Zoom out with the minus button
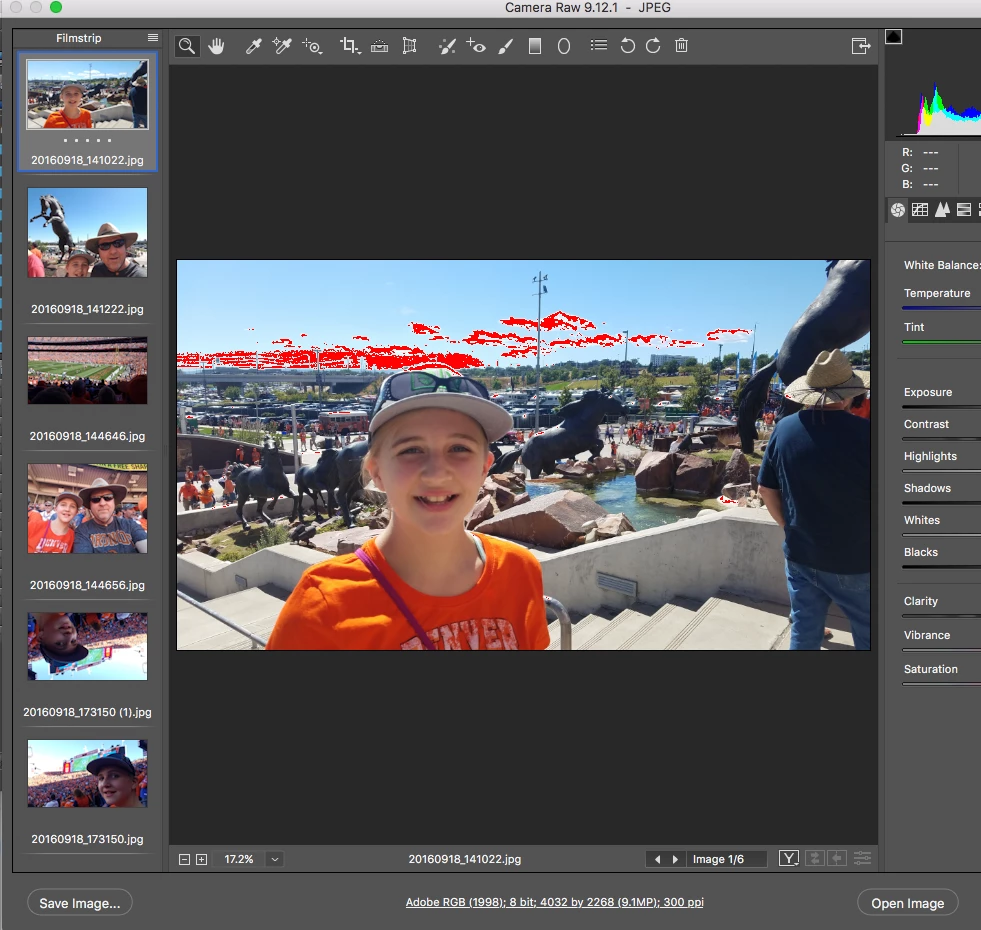The height and width of the screenshot is (930, 981). coord(185,859)
